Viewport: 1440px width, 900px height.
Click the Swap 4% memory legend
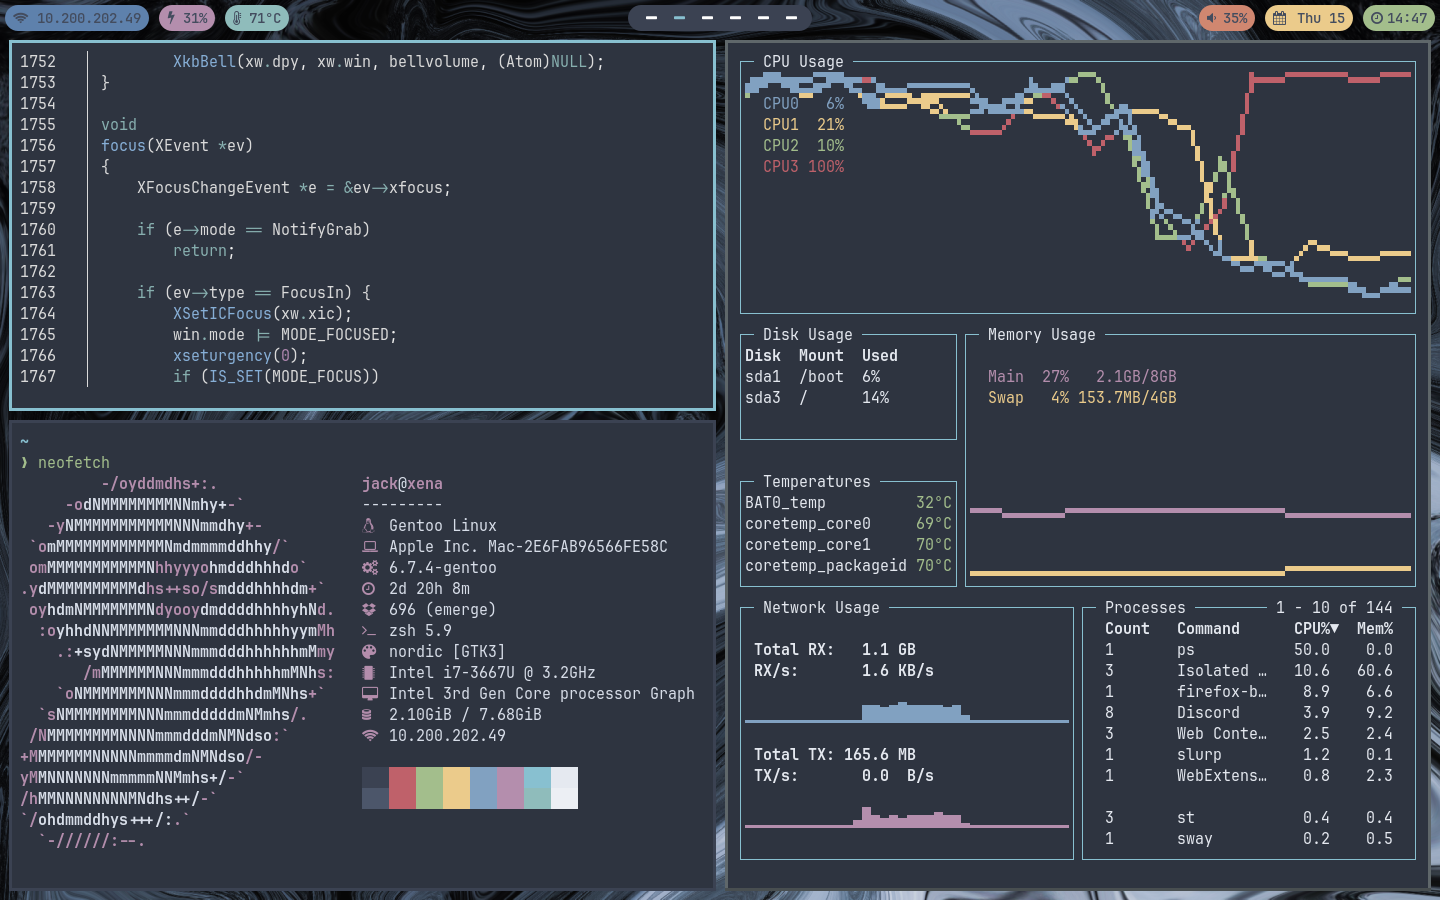[x=1082, y=397]
